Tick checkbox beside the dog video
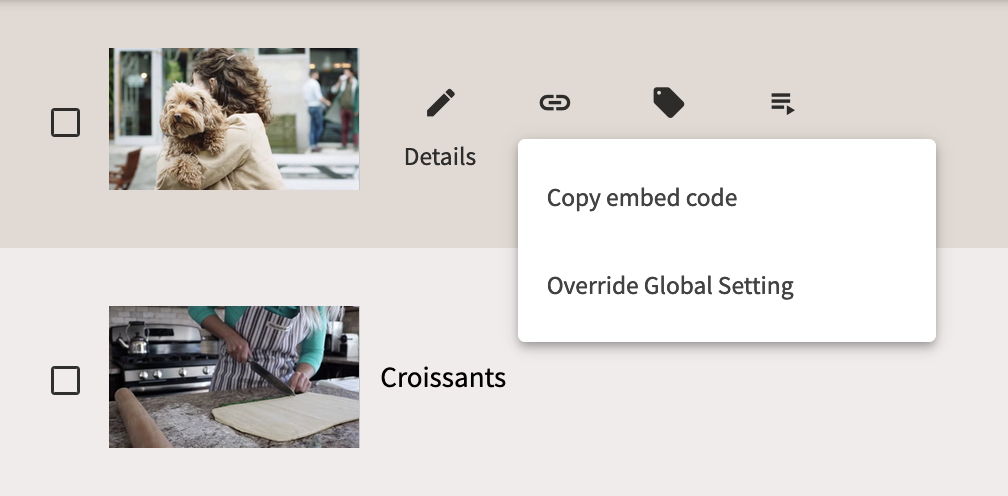The height and width of the screenshot is (496, 1008). pyautogui.click(x=66, y=122)
